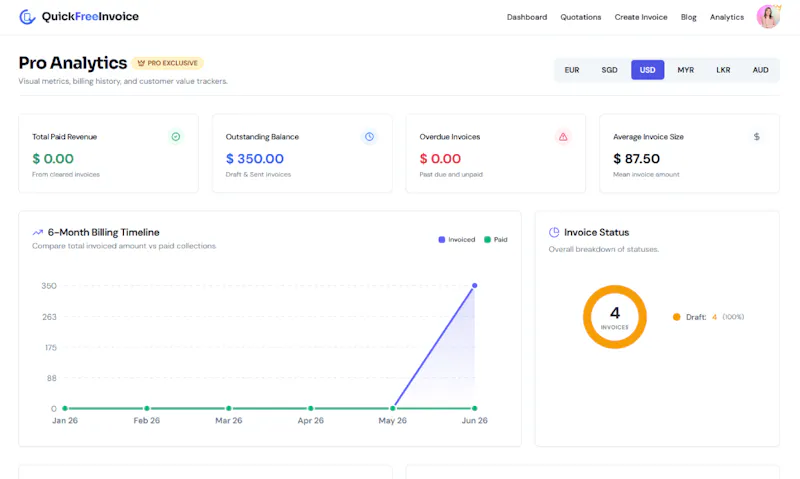
Task: Click the Feb 26 paid data point
Action: [x=147, y=408]
